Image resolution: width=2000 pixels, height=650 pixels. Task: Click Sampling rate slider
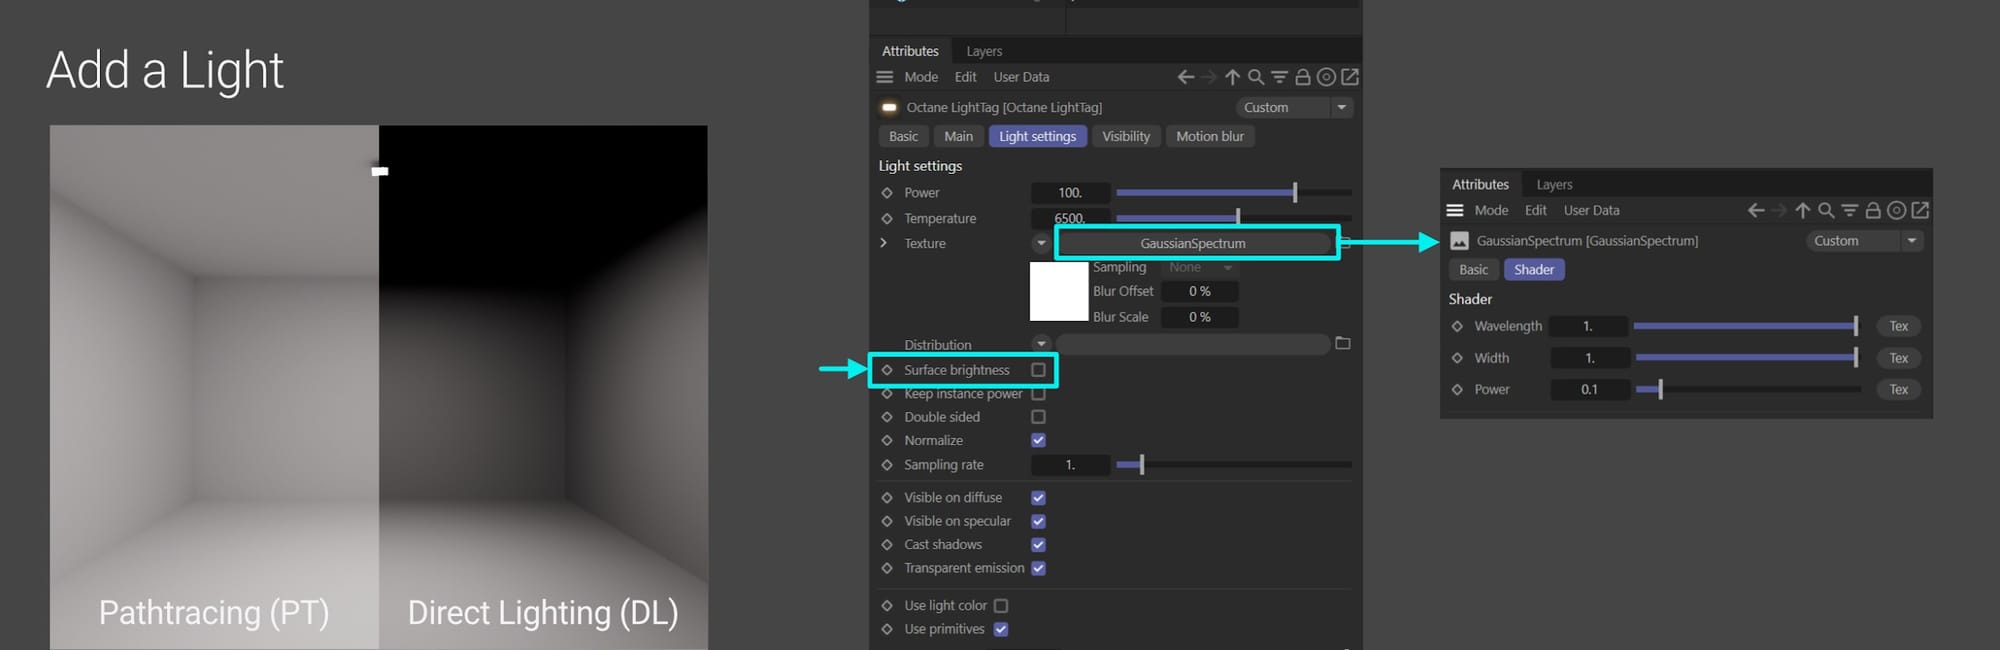[x=1234, y=465]
